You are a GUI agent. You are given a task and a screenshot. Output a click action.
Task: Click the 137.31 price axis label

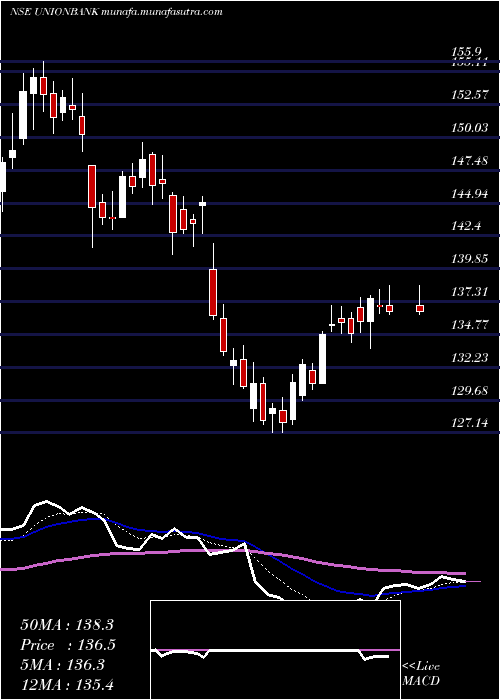[x=469, y=292]
